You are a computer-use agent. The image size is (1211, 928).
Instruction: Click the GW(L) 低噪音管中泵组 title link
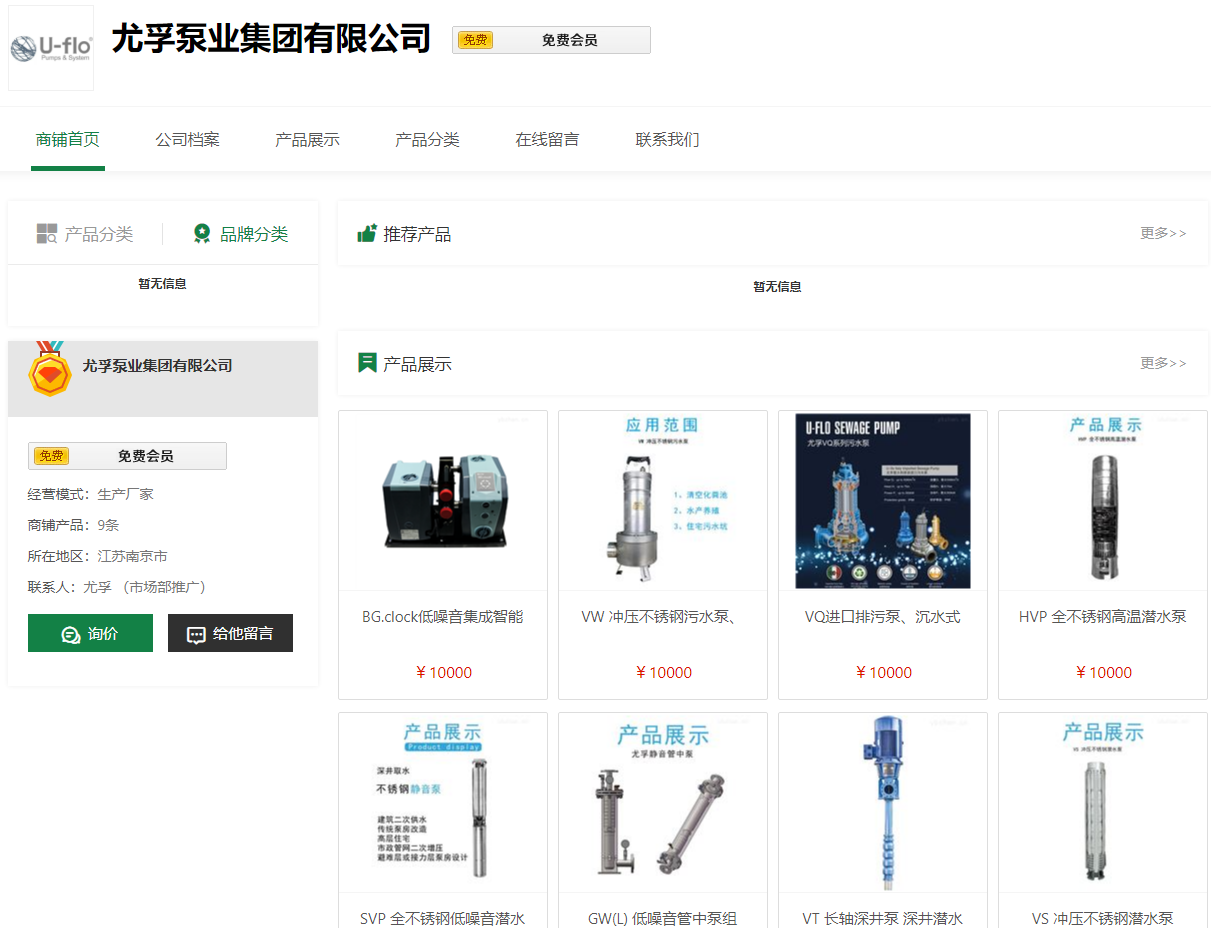point(663,918)
